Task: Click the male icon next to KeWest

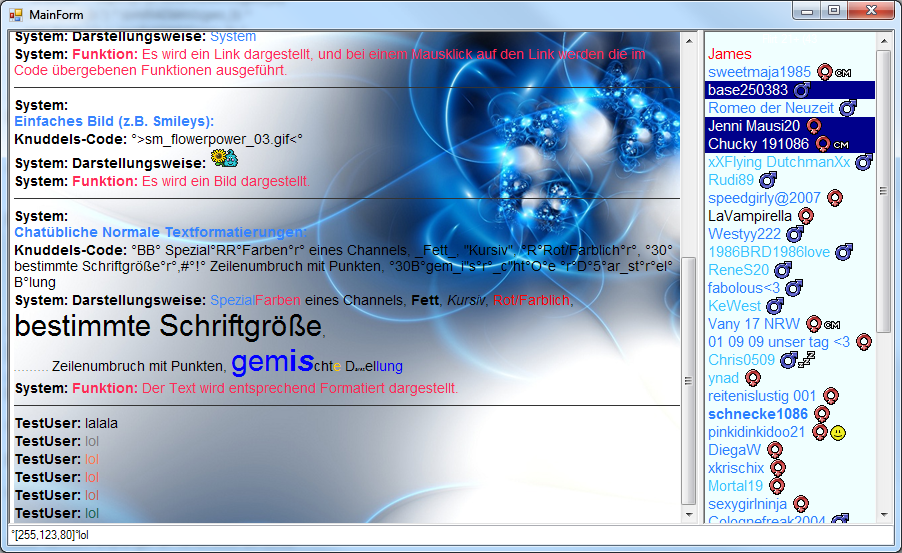Action: click(775, 306)
